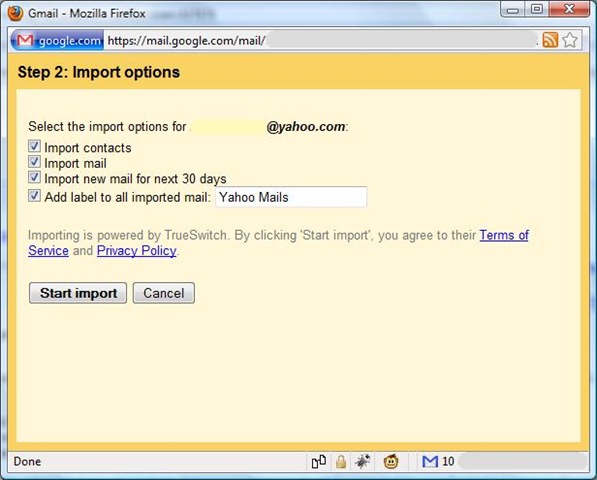The height and width of the screenshot is (480, 597).
Task: Click the Step 2: Import options heading
Action: [99, 72]
